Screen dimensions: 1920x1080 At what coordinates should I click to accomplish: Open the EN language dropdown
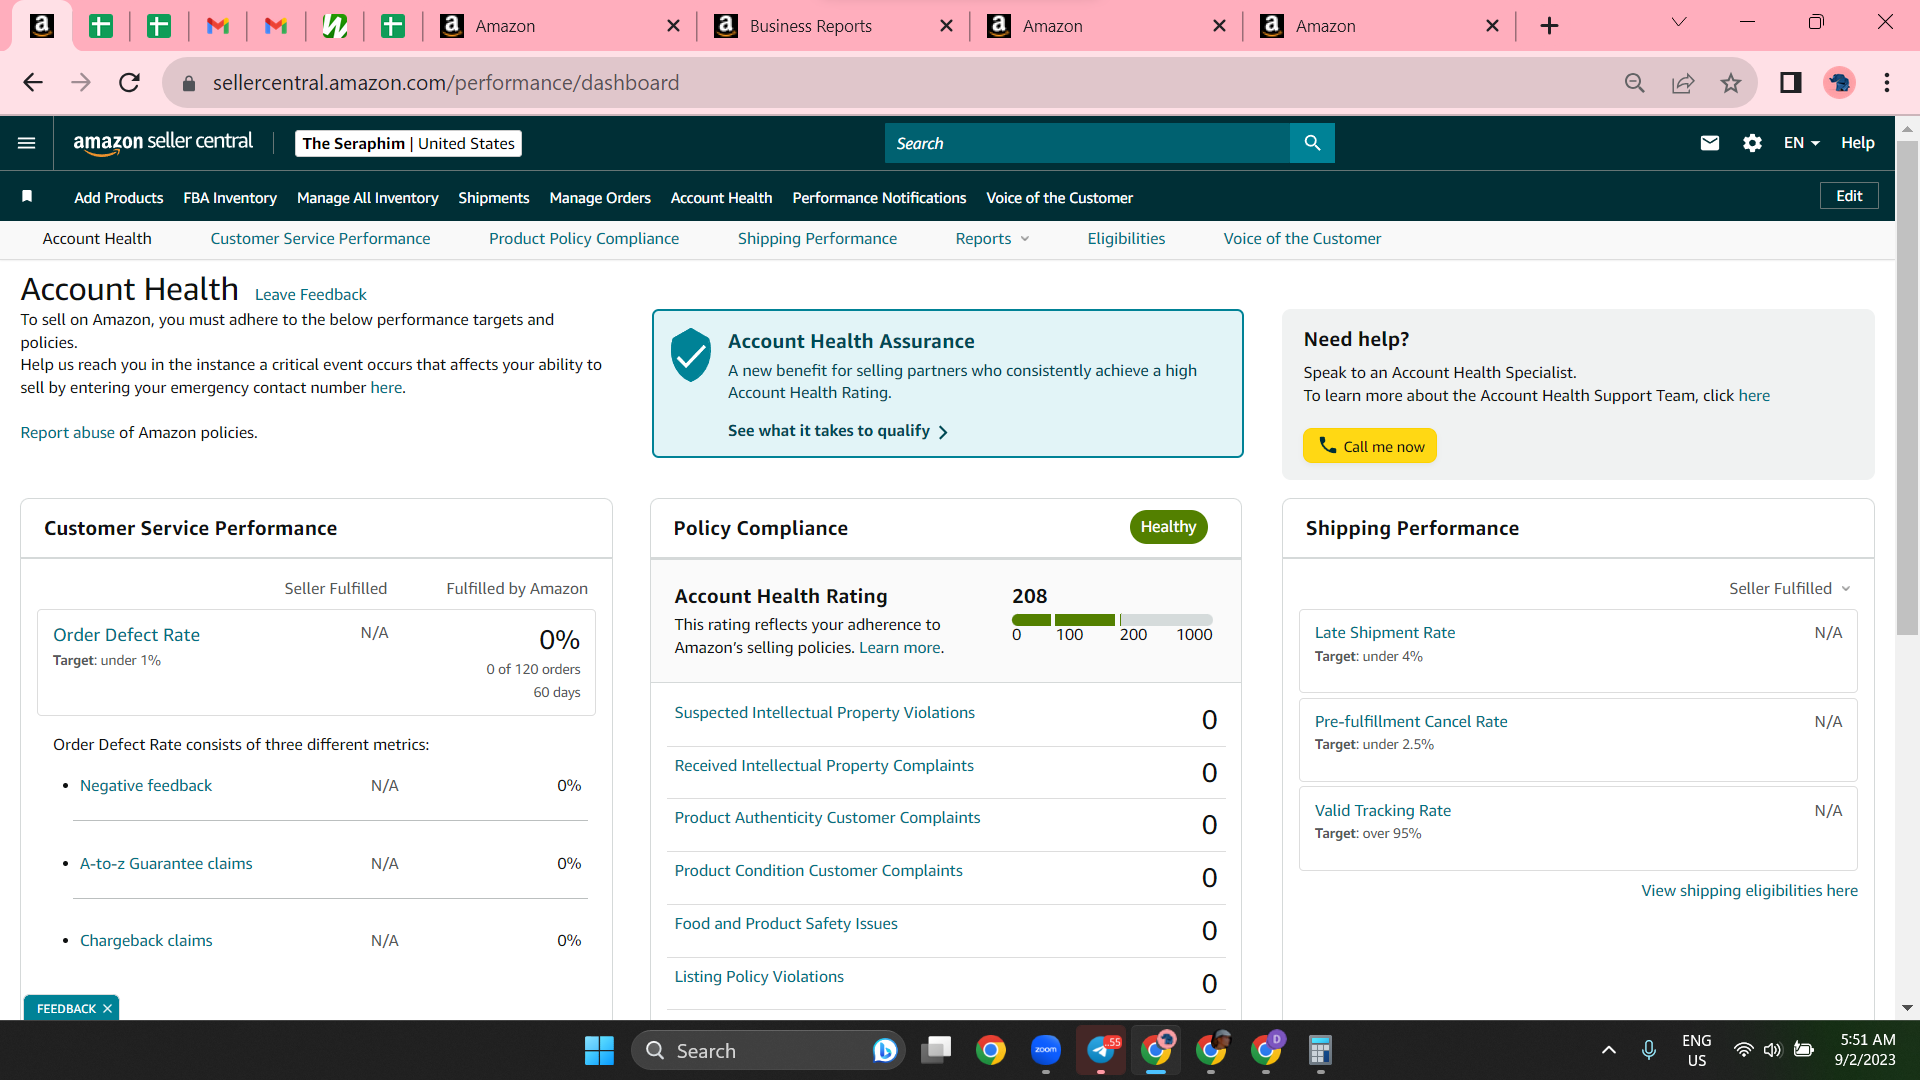1801,143
